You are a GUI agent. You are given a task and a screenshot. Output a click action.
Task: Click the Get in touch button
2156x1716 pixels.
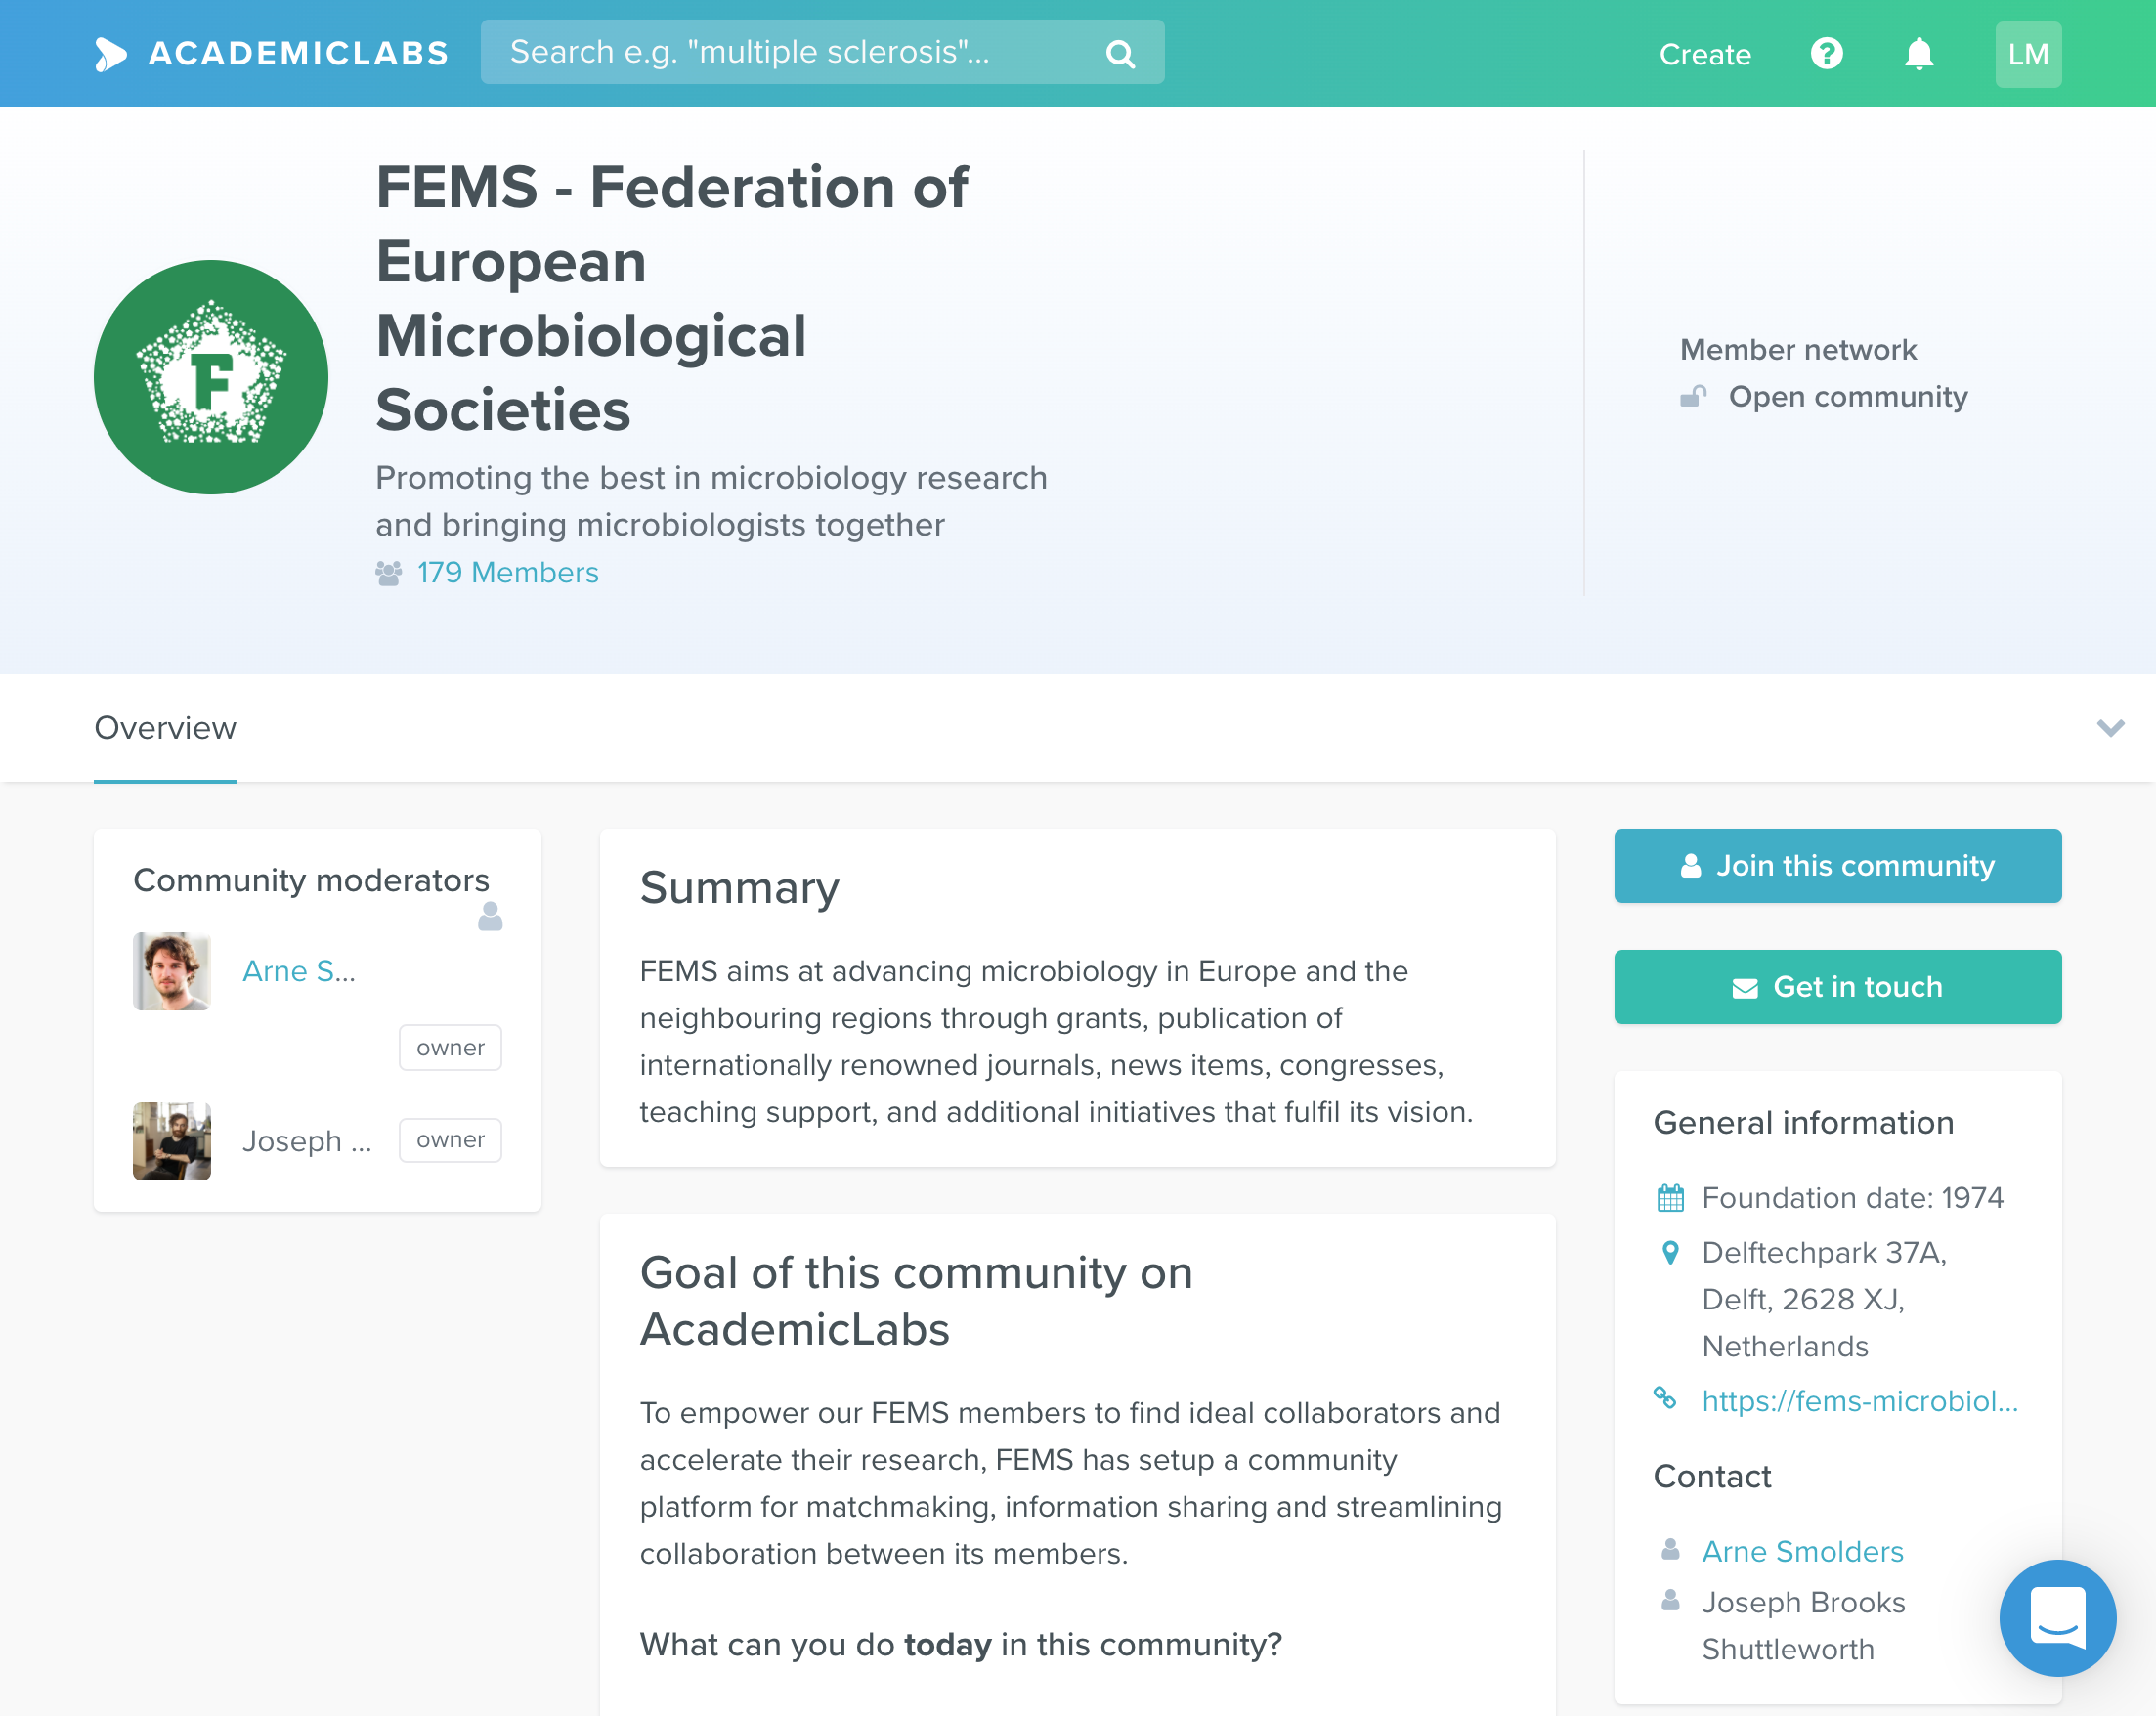click(x=1837, y=987)
